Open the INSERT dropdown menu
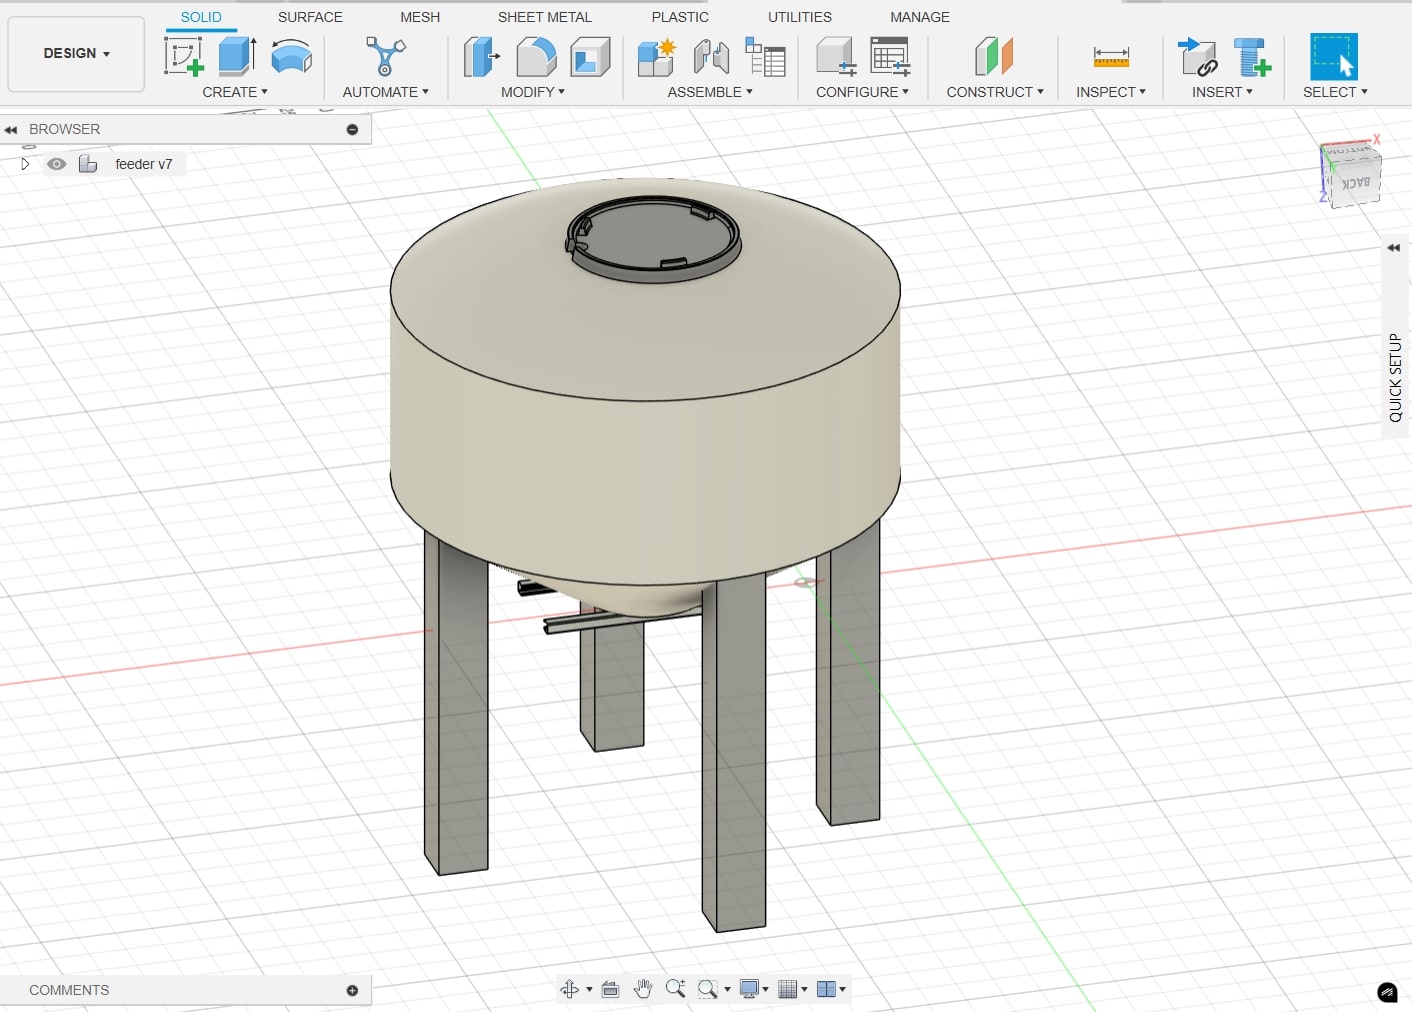This screenshot has height=1012, width=1412. coord(1222,92)
